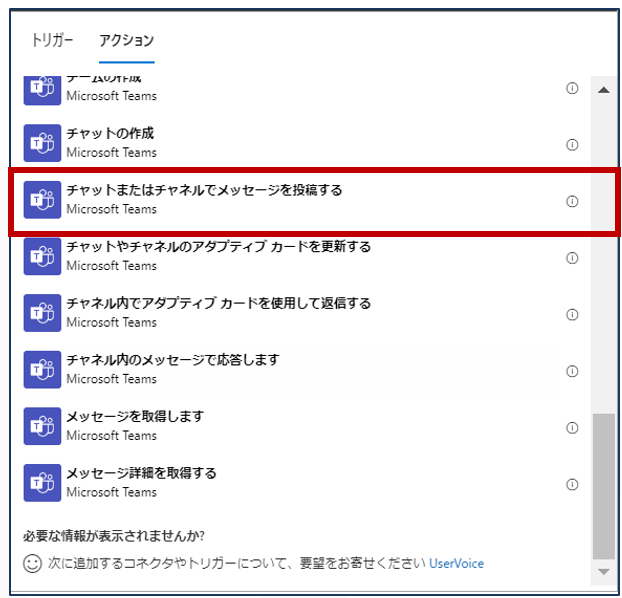Select the アクション tab

[127, 40]
